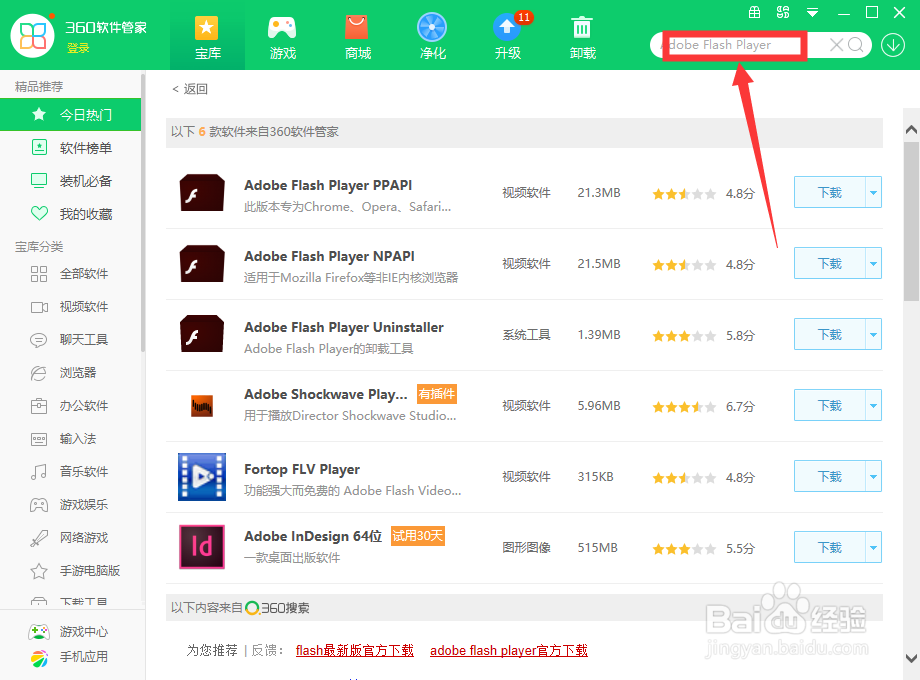
Task: Open the Adobe Flash Player Uninstaller title
Action: (344, 327)
